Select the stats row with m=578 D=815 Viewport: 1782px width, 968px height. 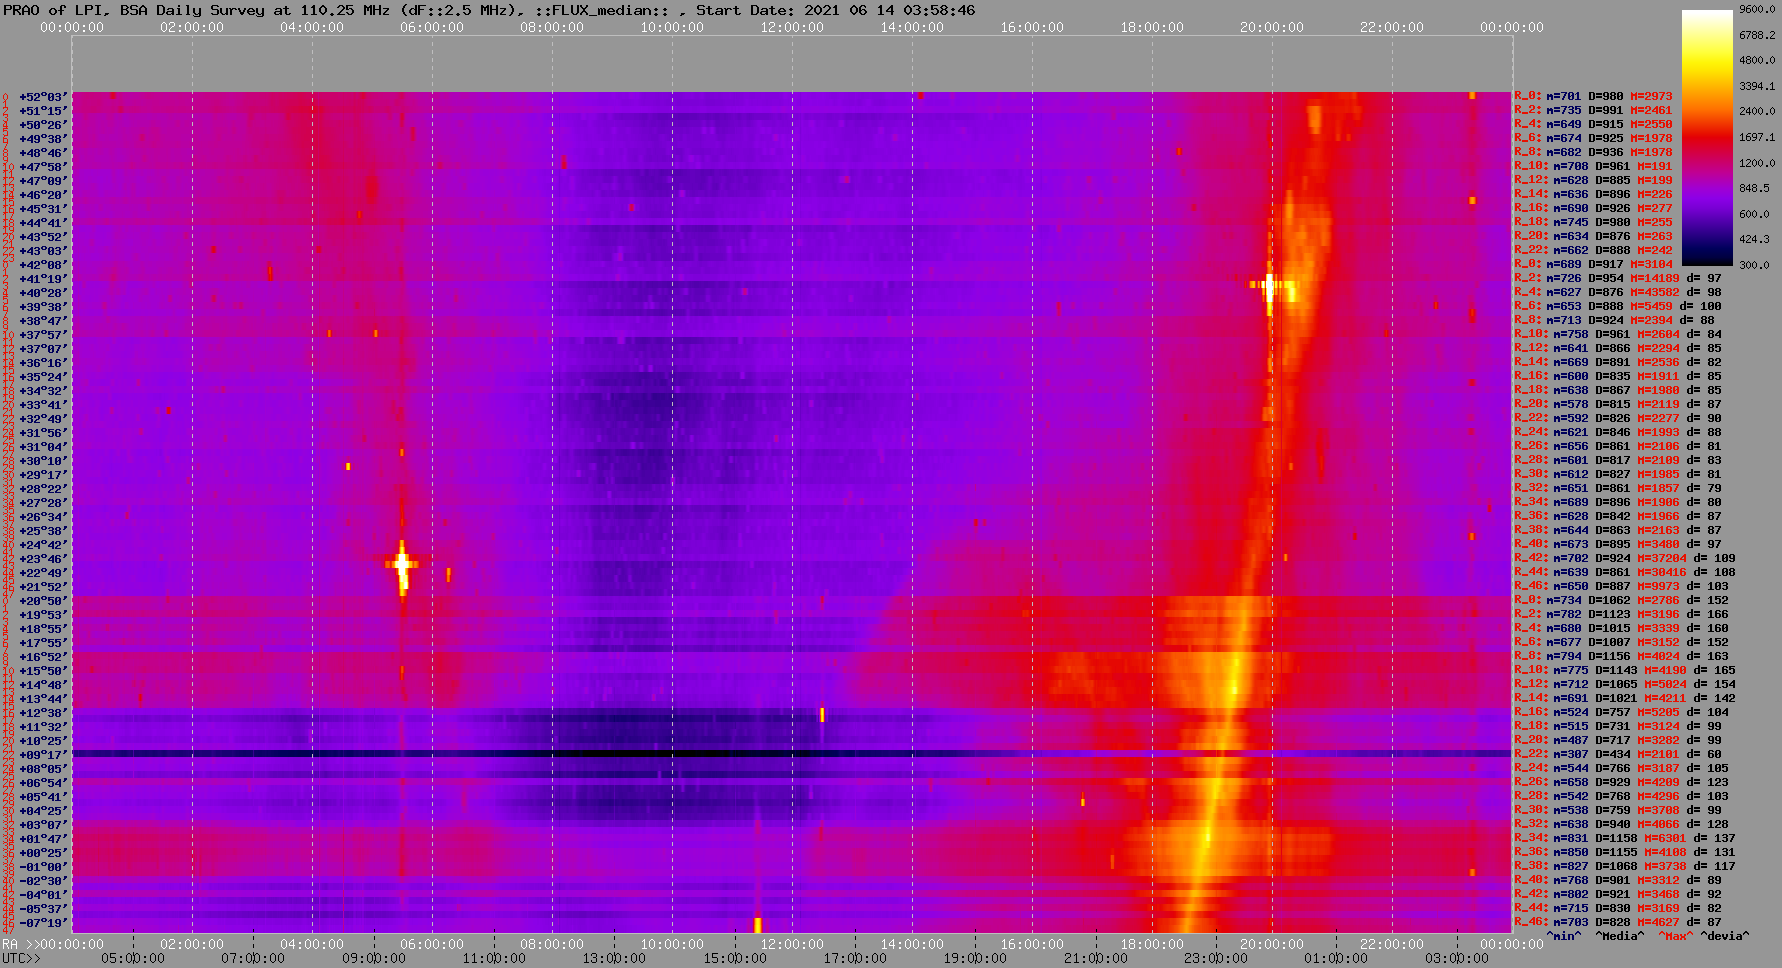pyautogui.click(x=1618, y=405)
